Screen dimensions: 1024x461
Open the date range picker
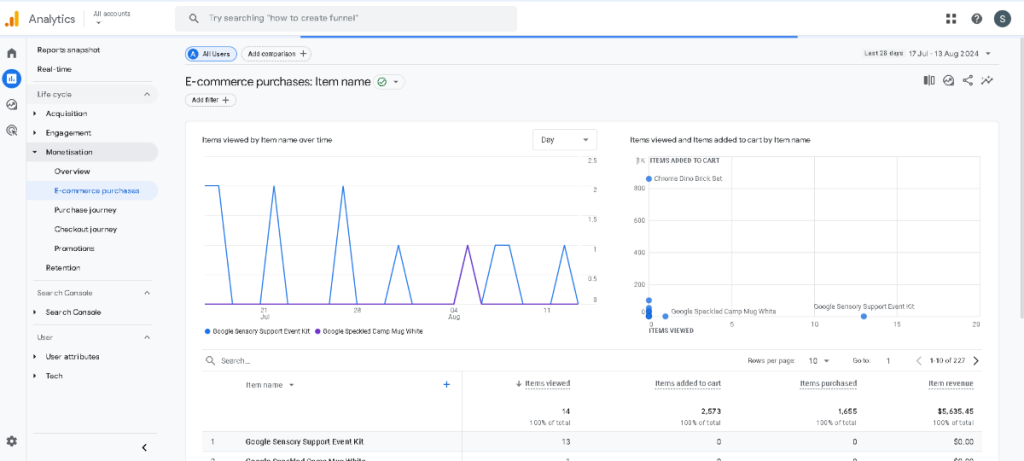(x=928, y=54)
